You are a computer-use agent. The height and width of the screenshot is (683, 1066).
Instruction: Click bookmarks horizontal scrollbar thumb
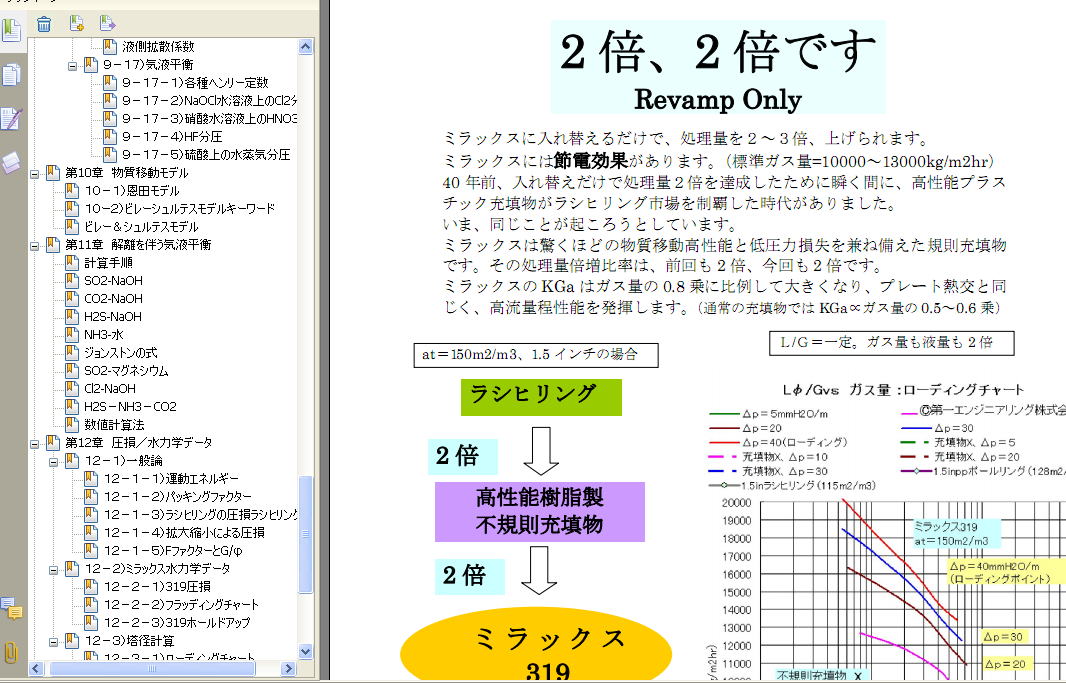152,669
